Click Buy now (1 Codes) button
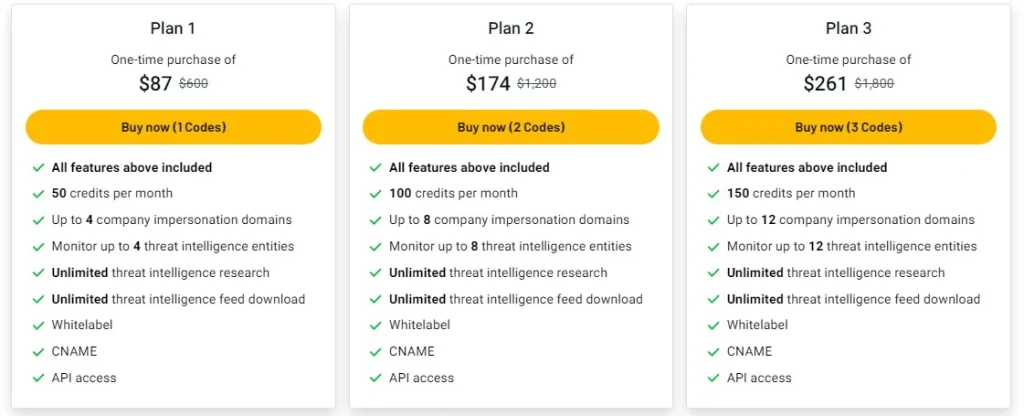The height and width of the screenshot is (416, 1024). [173, 127]
